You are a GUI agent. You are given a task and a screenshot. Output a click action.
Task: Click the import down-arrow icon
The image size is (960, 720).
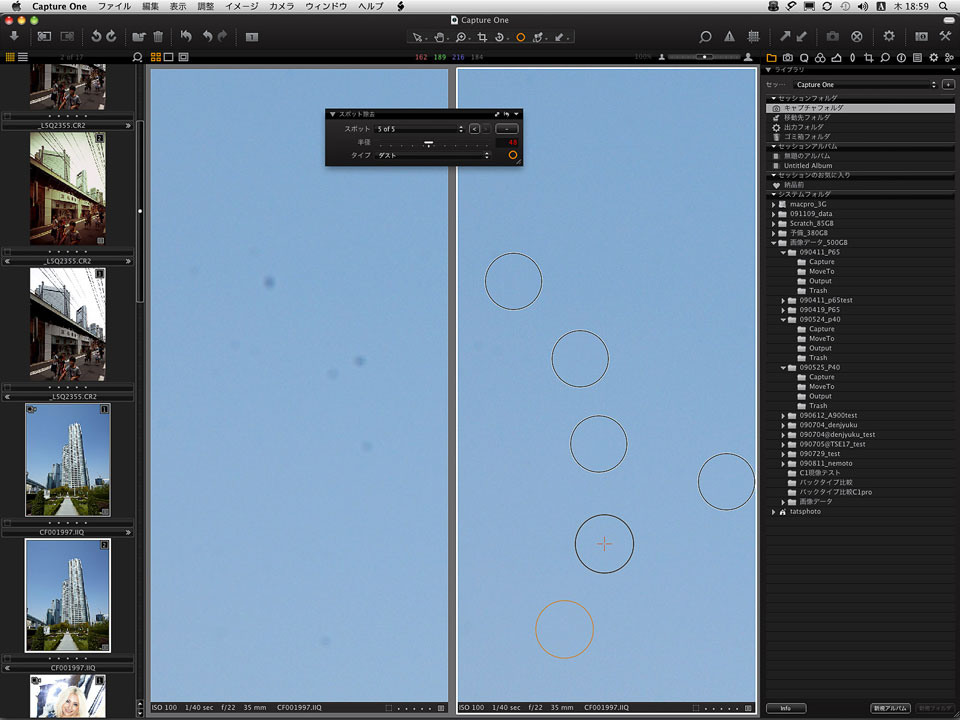(x=14, y=37)
